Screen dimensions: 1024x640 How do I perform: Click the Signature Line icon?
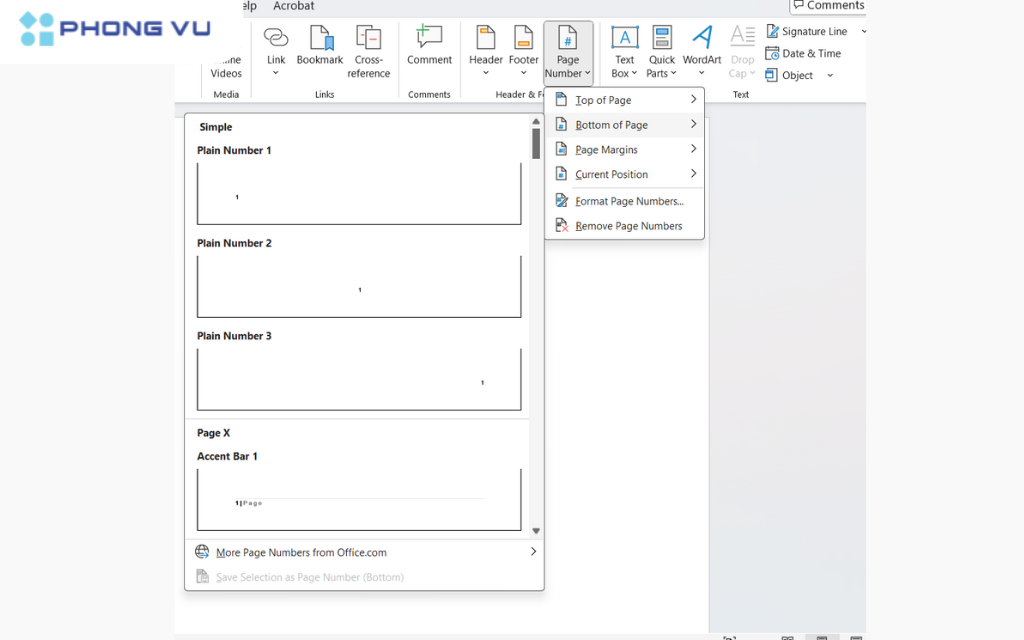pyautogui.click(x=773, y=31)
